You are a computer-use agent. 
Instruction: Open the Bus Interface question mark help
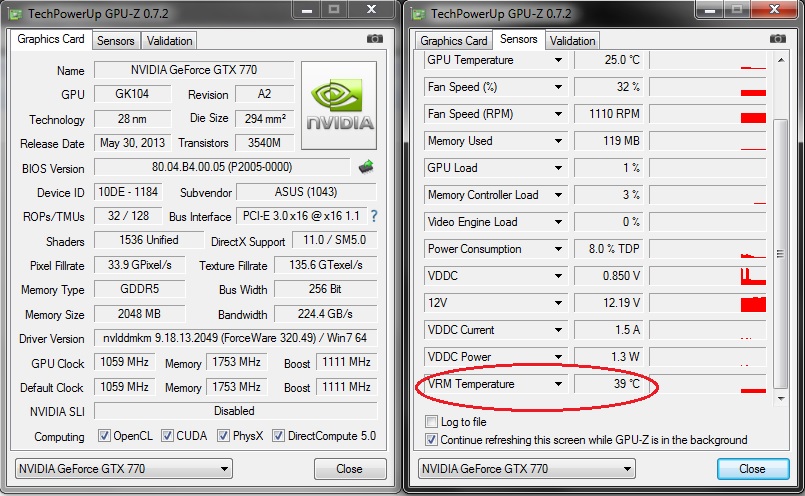pos(374,216)
